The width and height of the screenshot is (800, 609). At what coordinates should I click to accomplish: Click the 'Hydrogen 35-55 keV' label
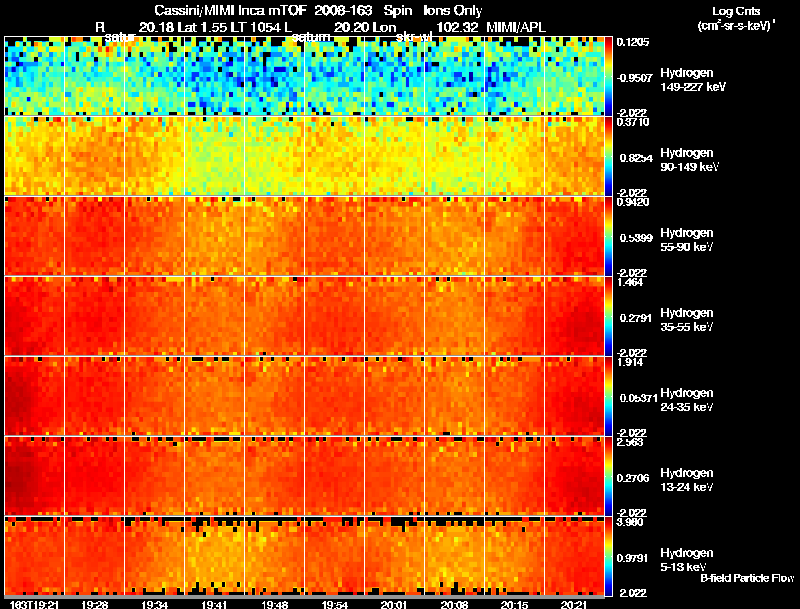(687, 320)
